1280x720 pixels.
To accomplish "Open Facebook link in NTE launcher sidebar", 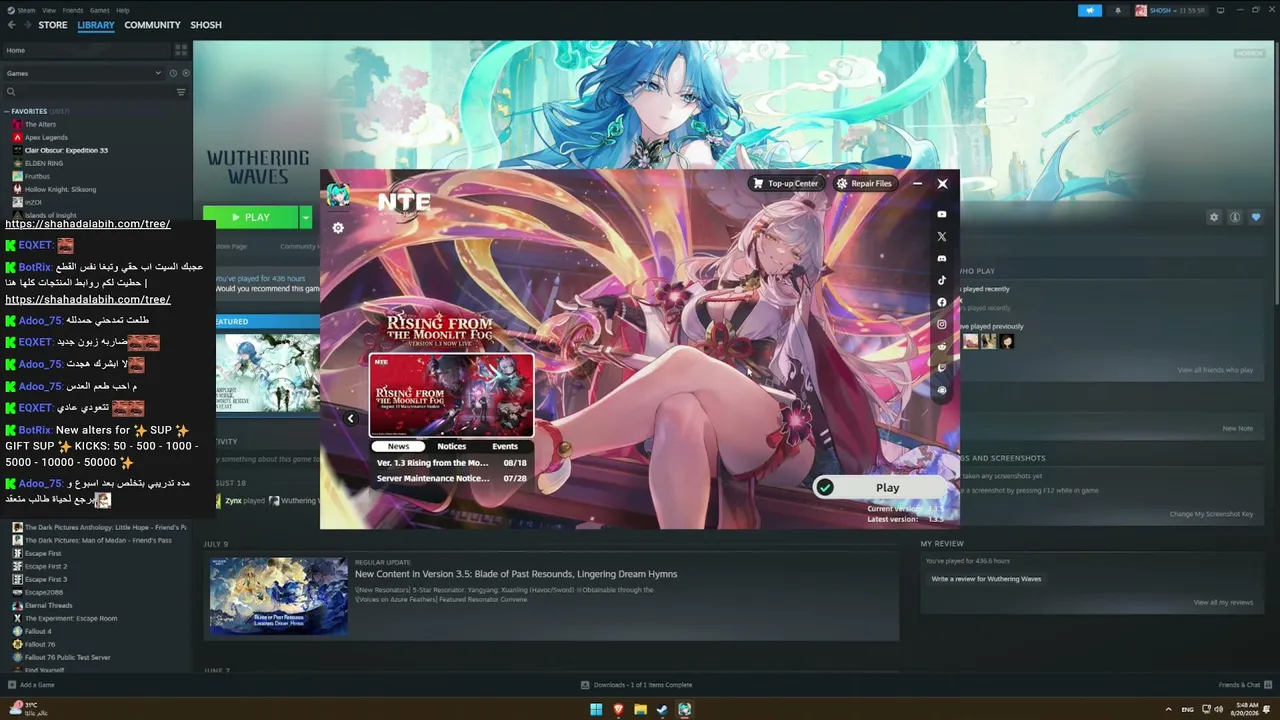I will tap(941, 302).
